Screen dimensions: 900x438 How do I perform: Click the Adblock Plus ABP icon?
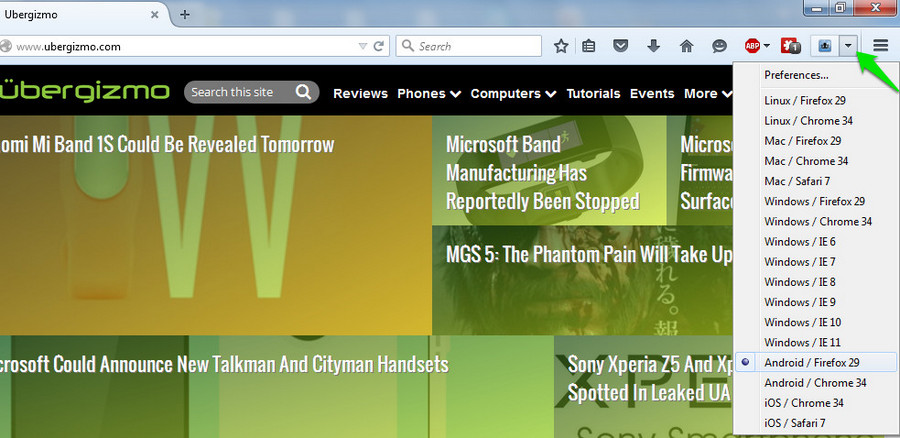pos(752,46)
